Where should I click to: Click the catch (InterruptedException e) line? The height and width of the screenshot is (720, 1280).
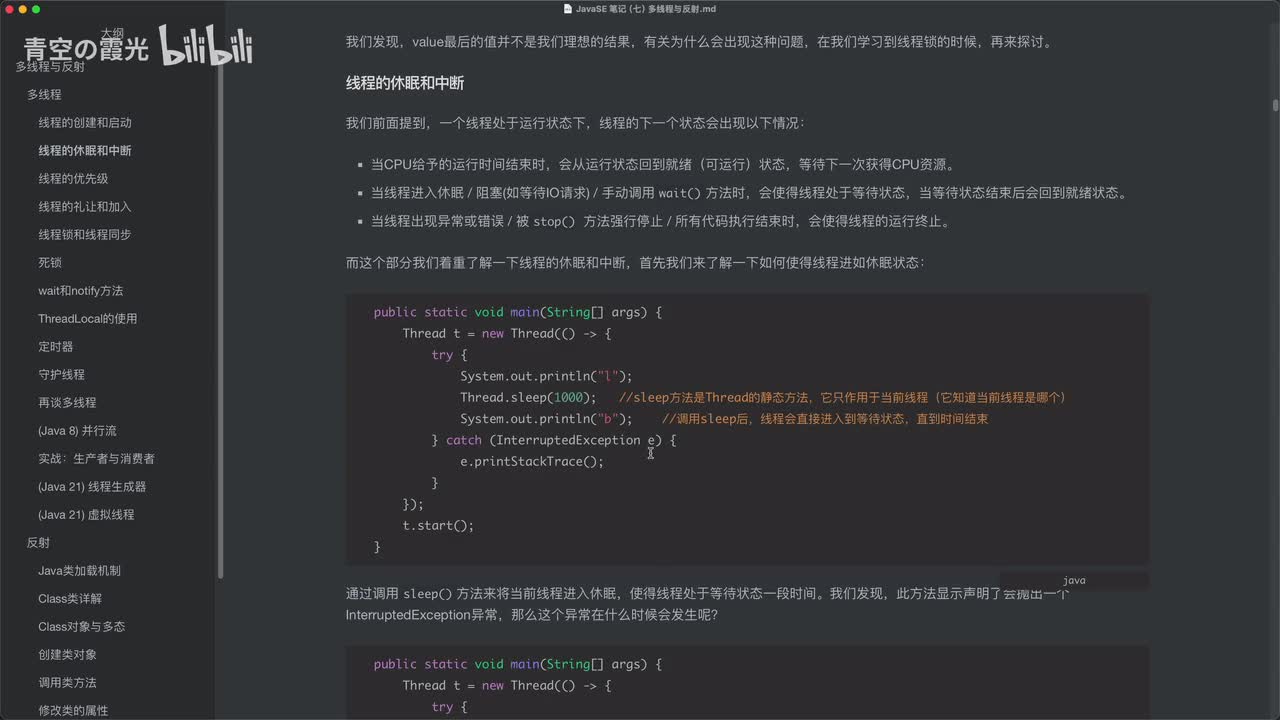pyautogui.click(x=554, y=440)
